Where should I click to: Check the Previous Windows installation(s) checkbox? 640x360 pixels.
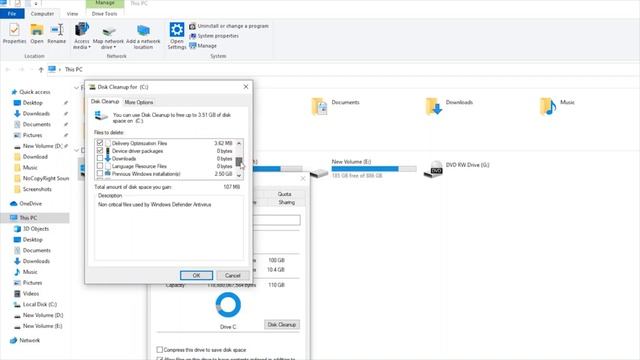[x=100, y=174]
